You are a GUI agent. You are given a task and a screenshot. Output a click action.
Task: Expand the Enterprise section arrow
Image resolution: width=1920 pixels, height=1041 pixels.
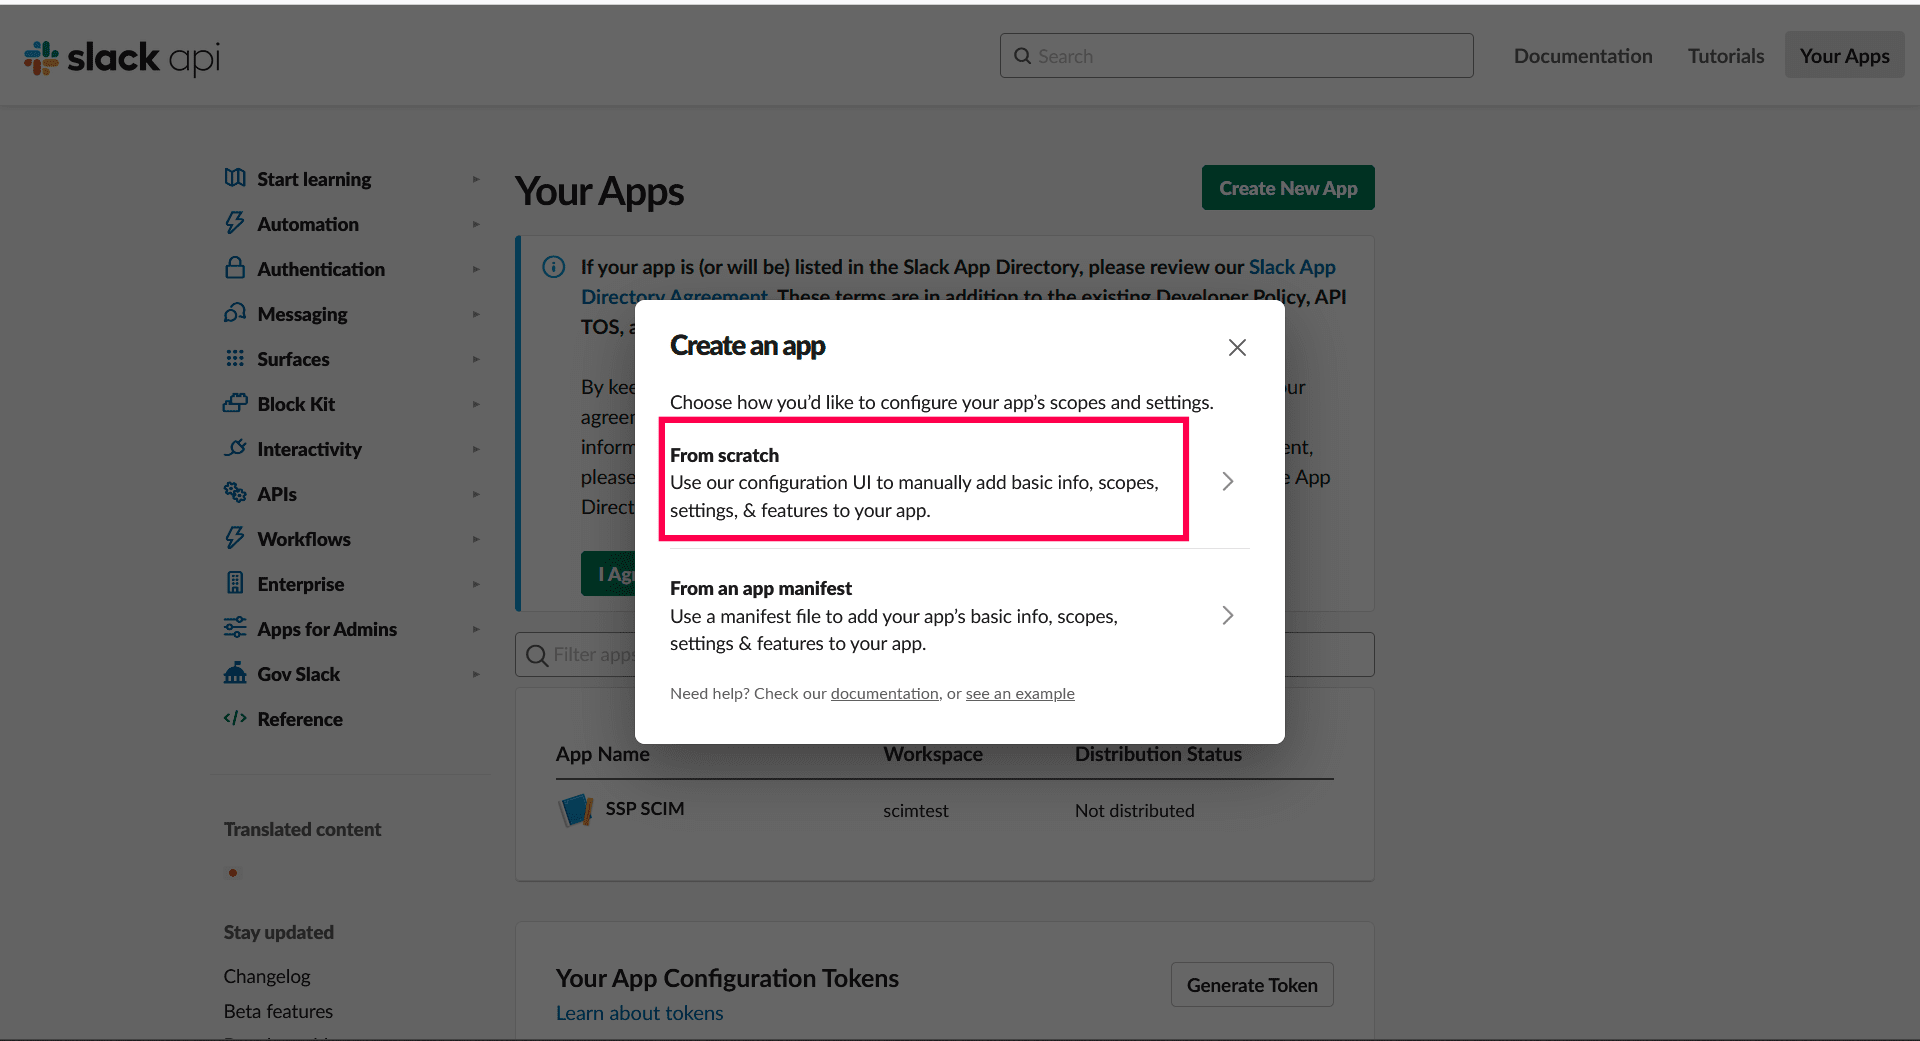[476, 584]
